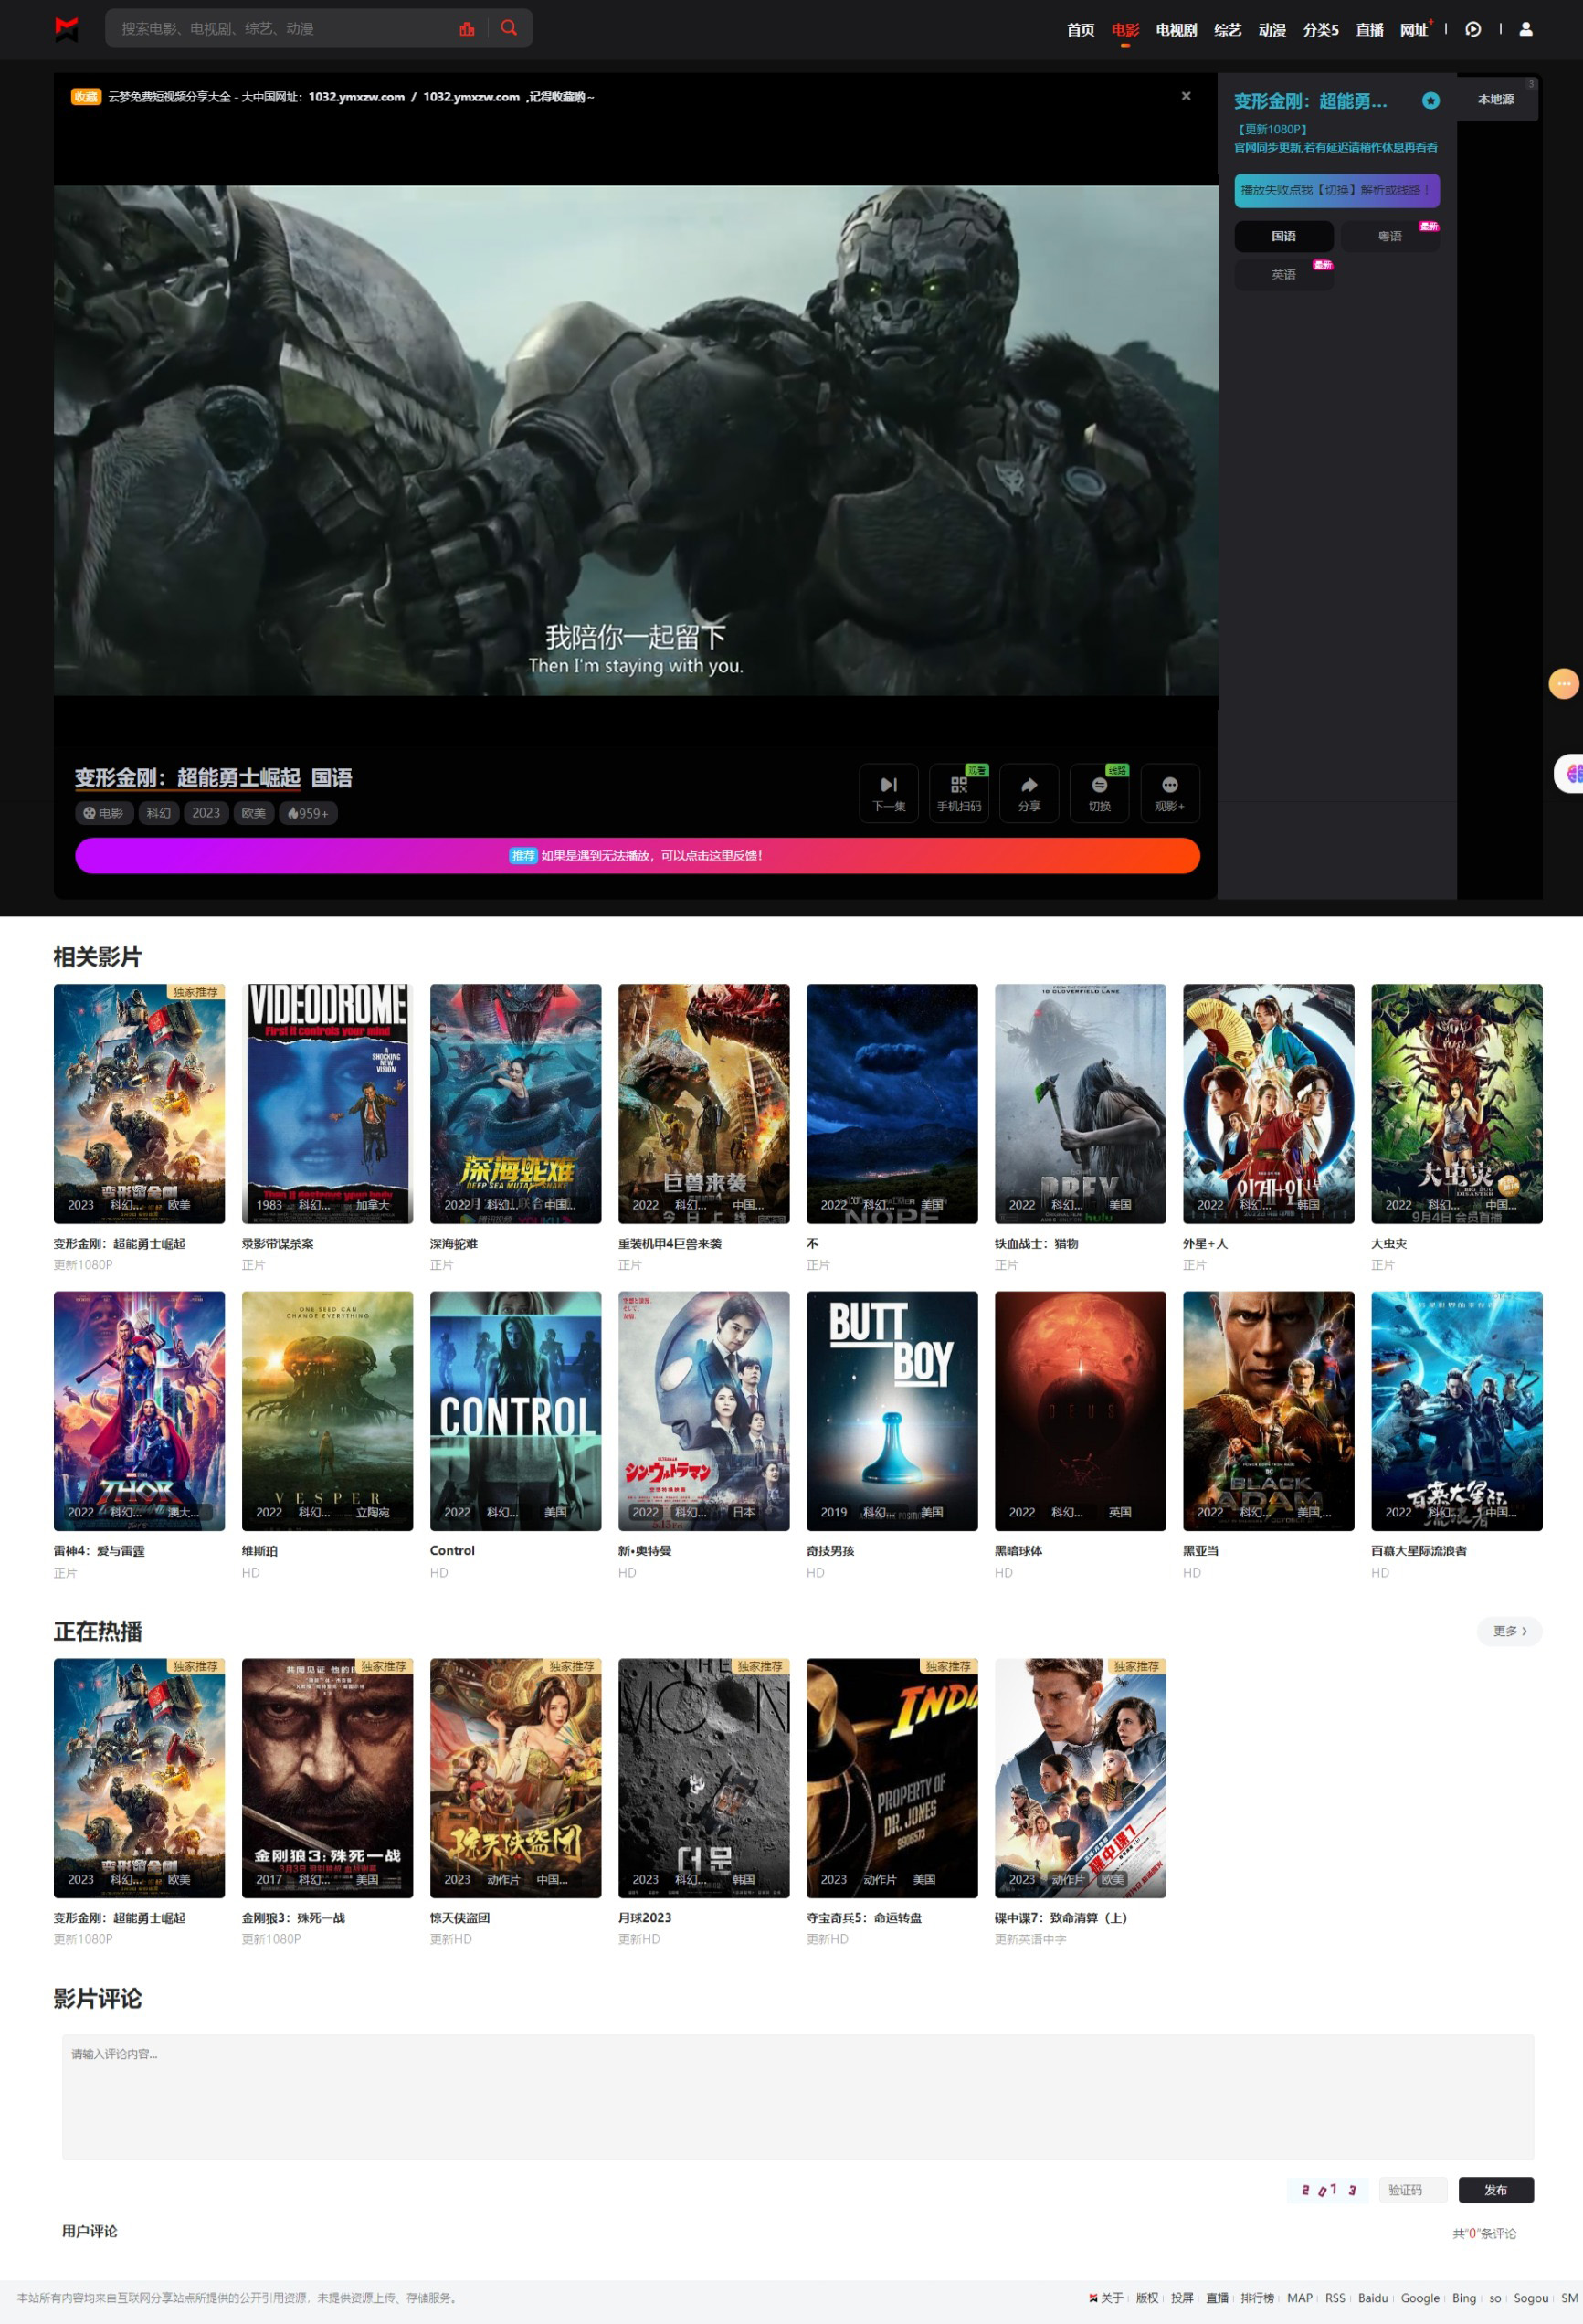Image resolution: width=1583 pixels, height=2324 pixels.
Task: Open the Control movie poster
Action: tap(516, 1411)
